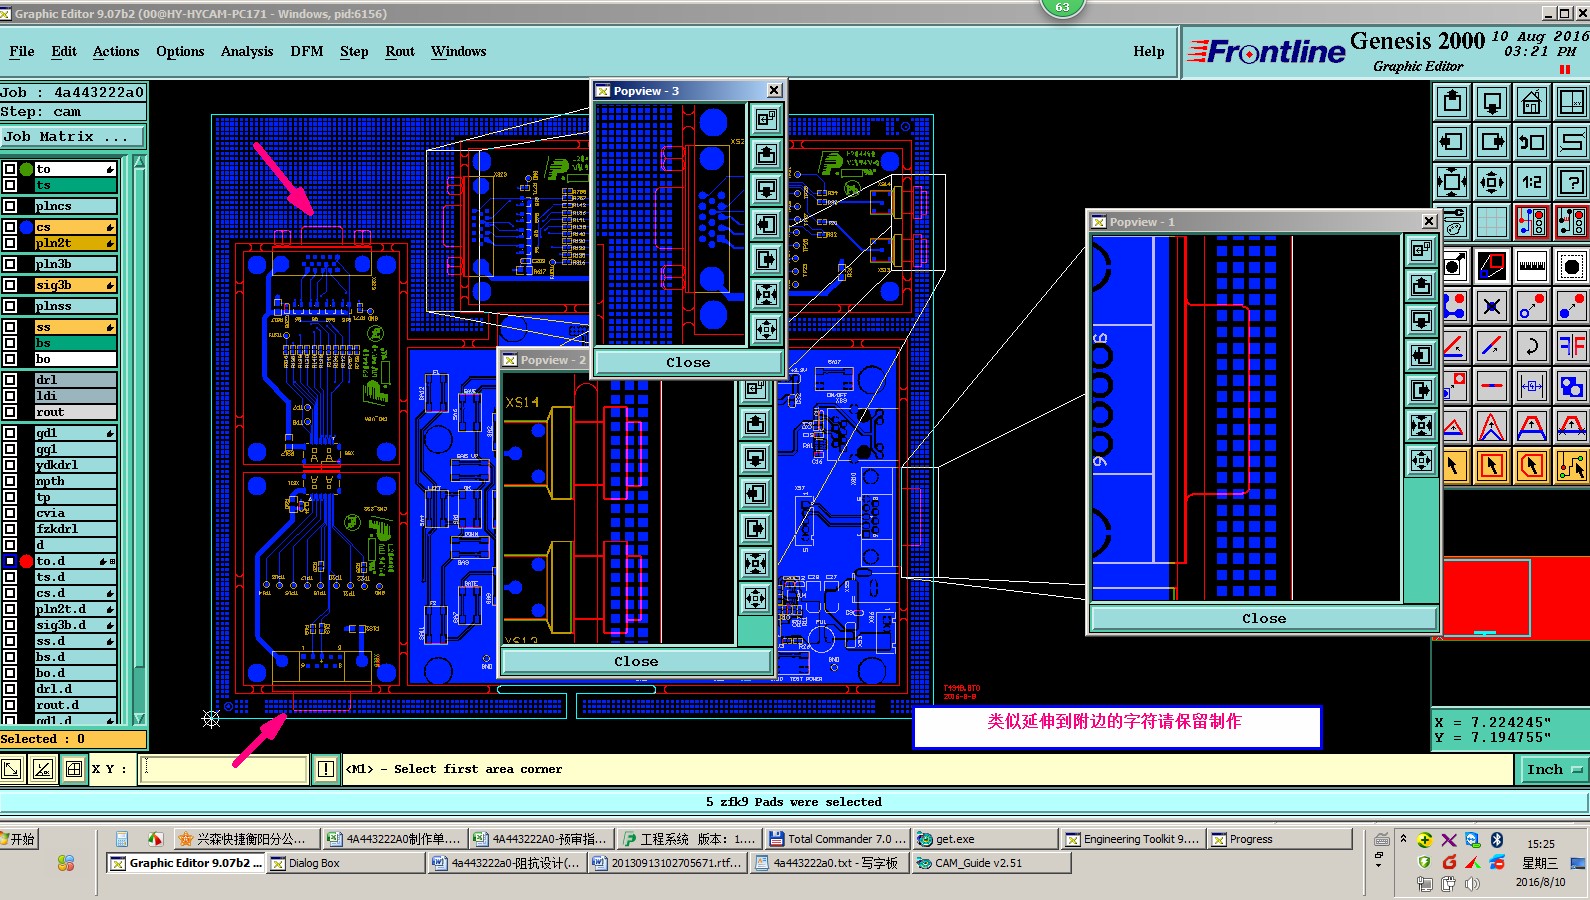Open the File menu
1590x900 pixels.
22,52
